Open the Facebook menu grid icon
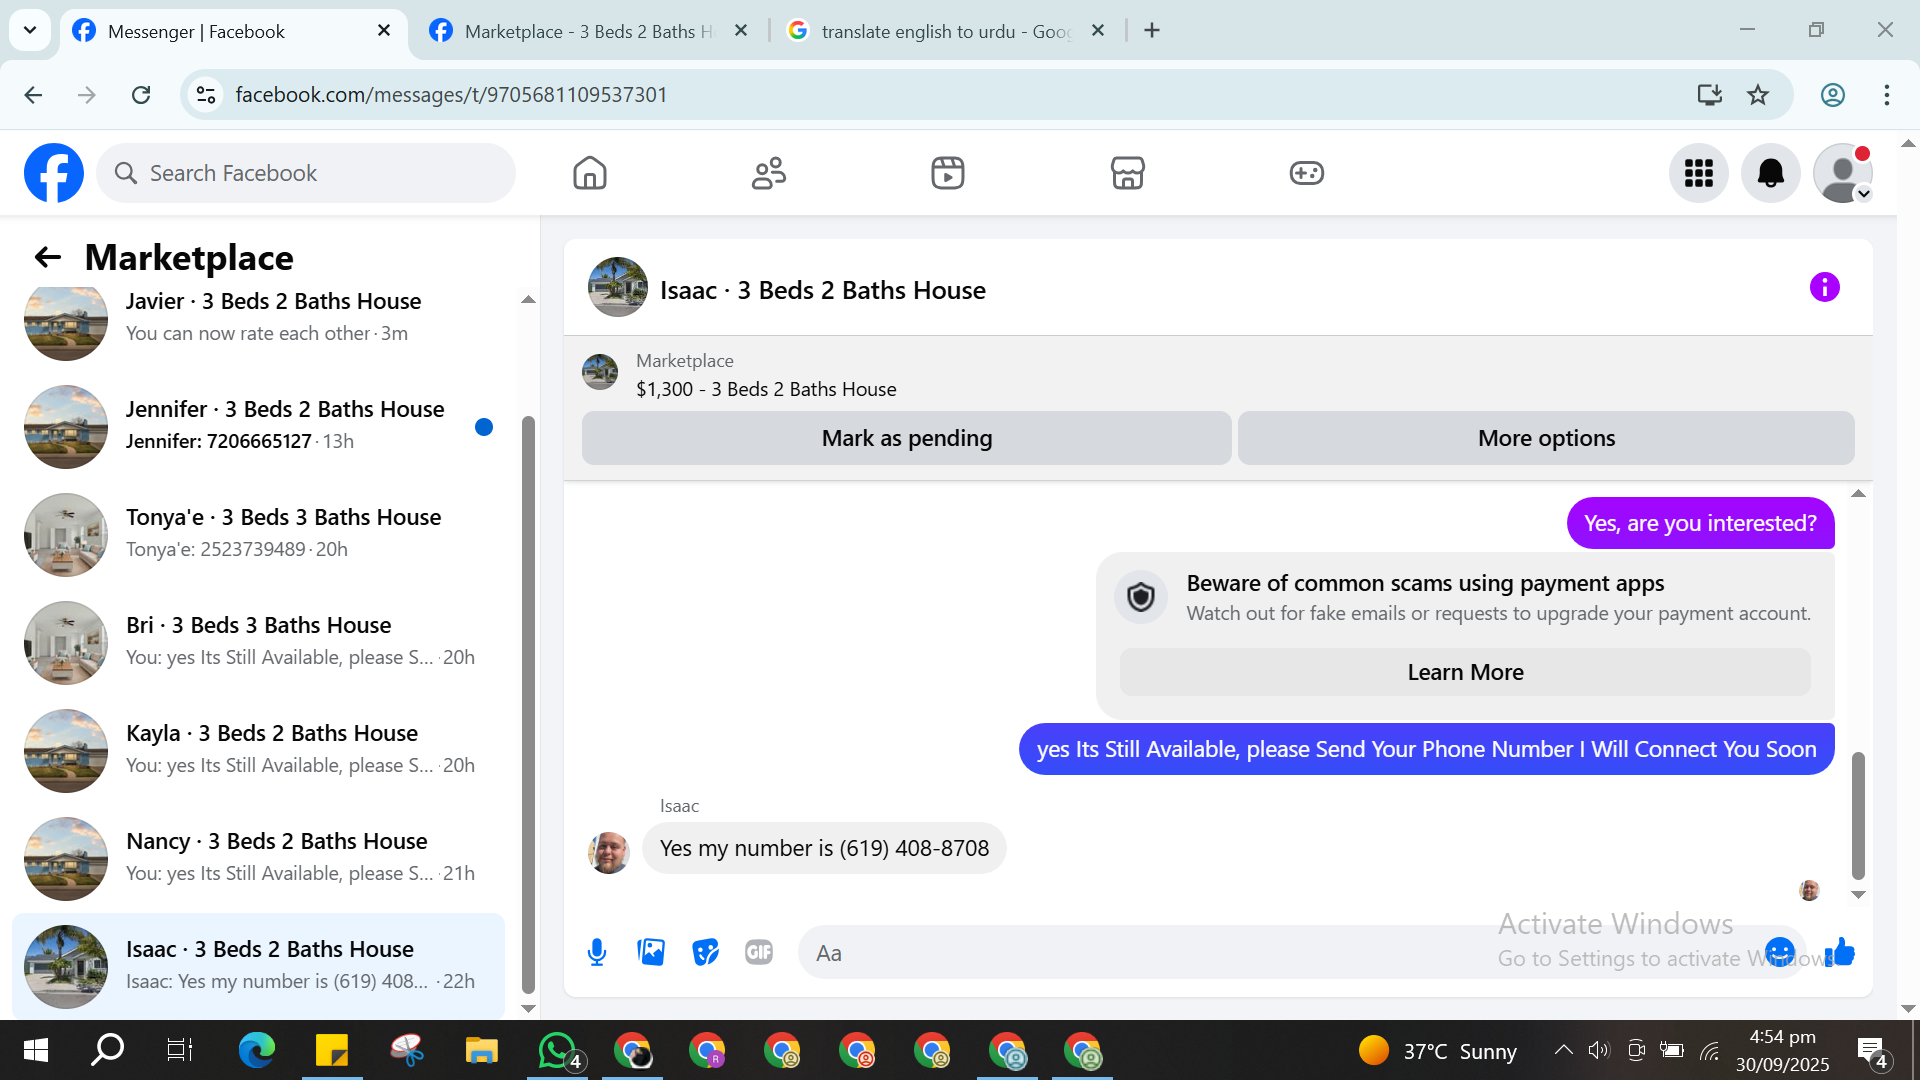The width and height of the screenshot is (1920, 1080). pos(1699,173)
